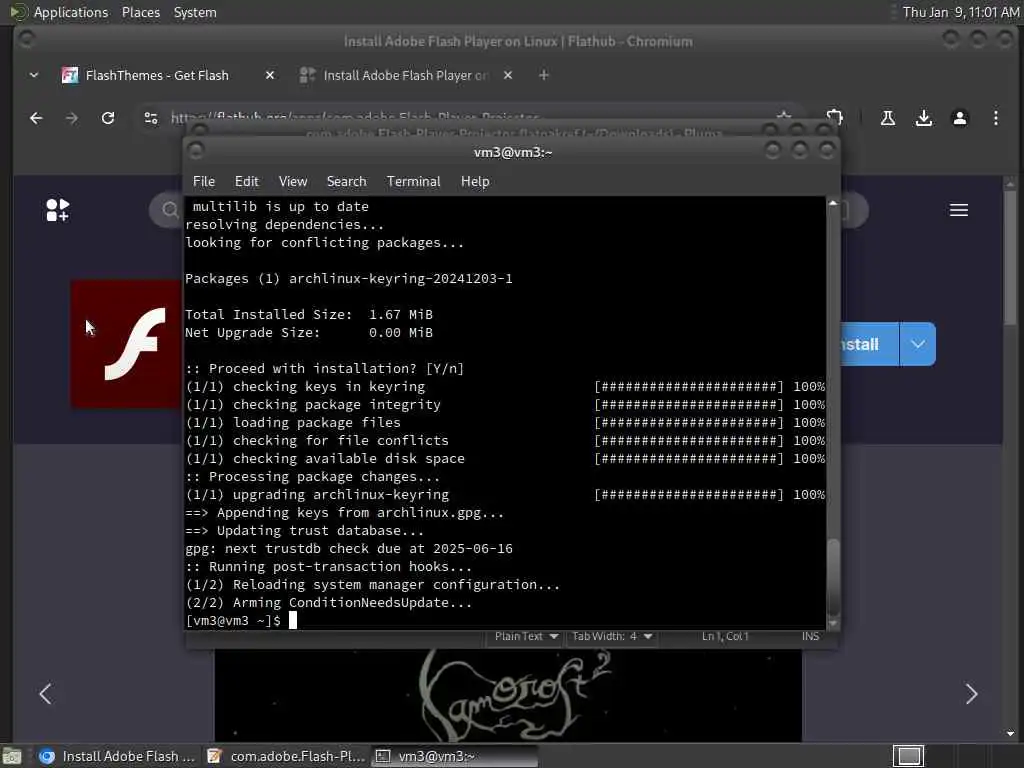Switch to vm3@vm3:~ taskbar entry
This screenshot has height=768, width=1024.
point(455,756)
